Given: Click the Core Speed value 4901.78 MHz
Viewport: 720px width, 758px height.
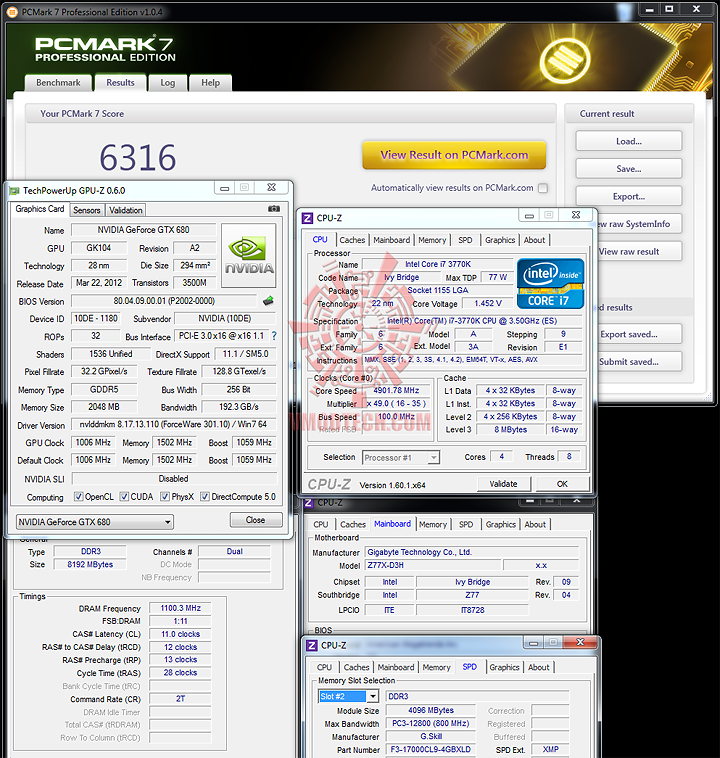Looking at the screenshot, I should (x=397, y=390).
